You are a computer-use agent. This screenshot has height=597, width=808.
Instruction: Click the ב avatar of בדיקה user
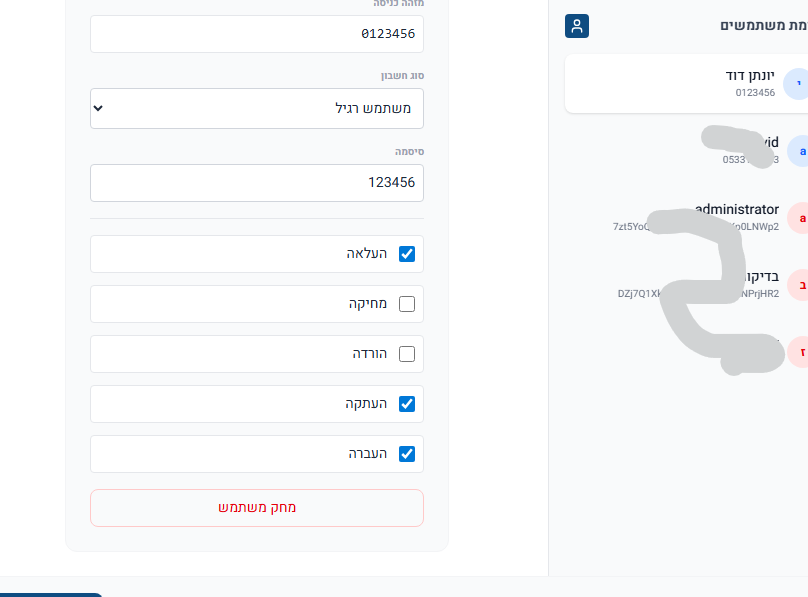pyautogui.click(x=799, y=285)
